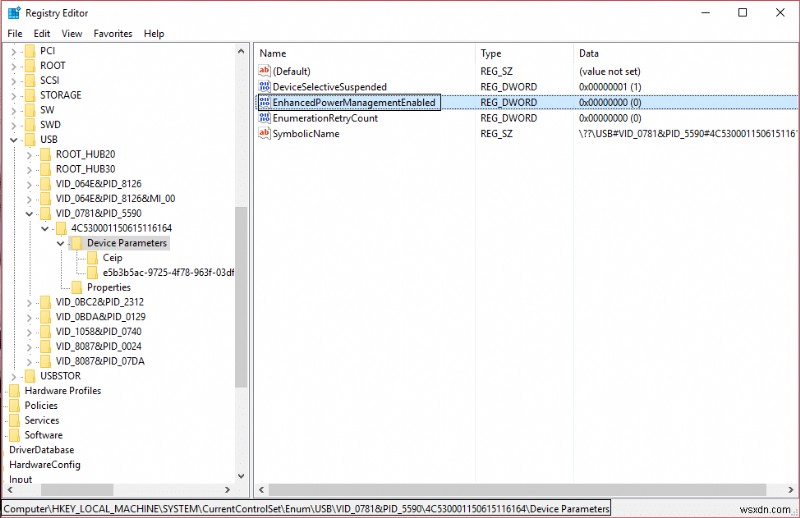Click the tree pane horizontal scrollbar thumb
This screenshot has height=518, width=800.
click(77, 490)
